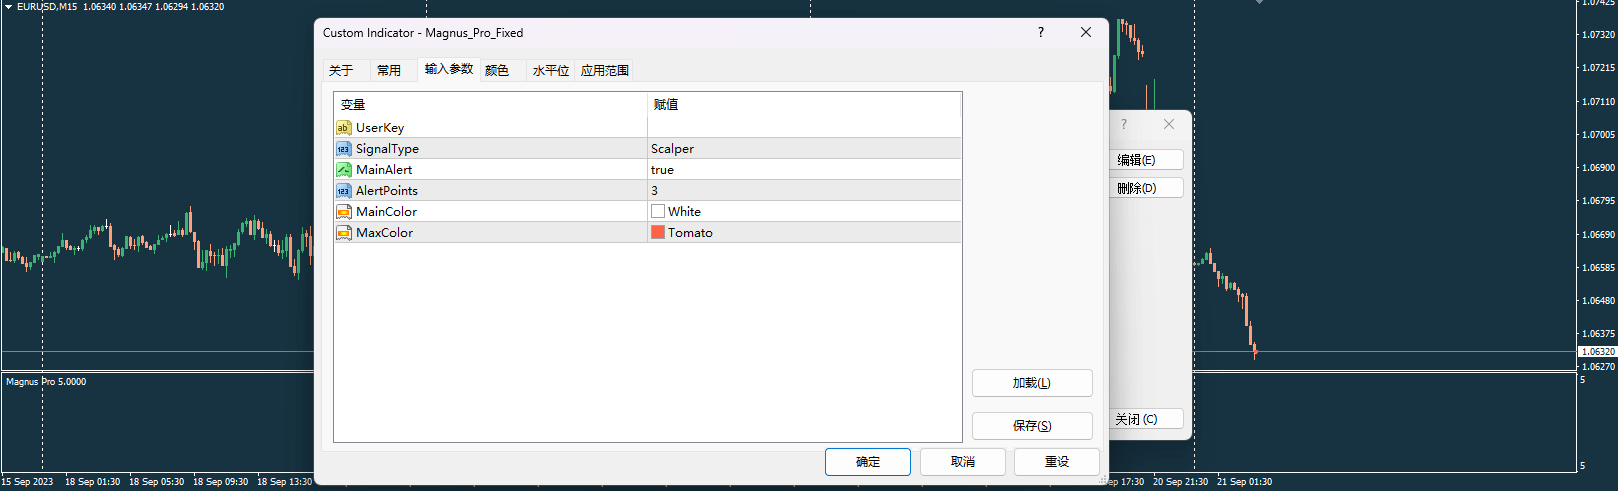The image size is (1618, 491).
Task: Click the help question mark in dialog title
Action: pyautogui.click(x=1040, y=32)
